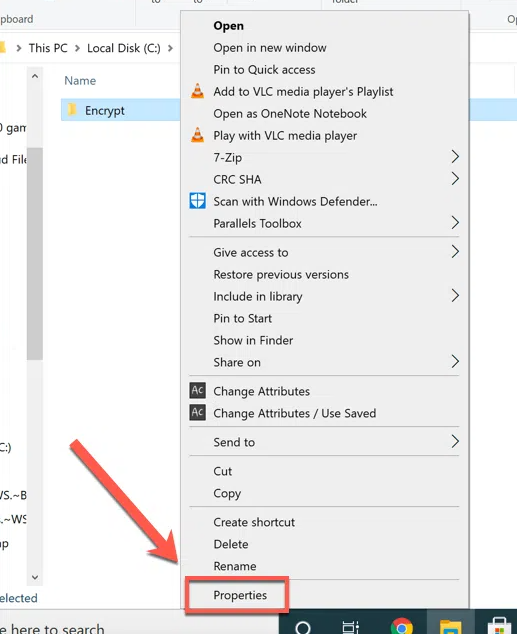517x634 pixels.
Task: Click the breadcrumb chevron before This PC
Action: pos(19,48)
